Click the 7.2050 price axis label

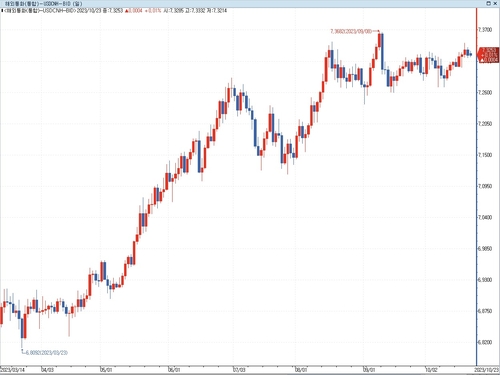(x=485, y=124)
